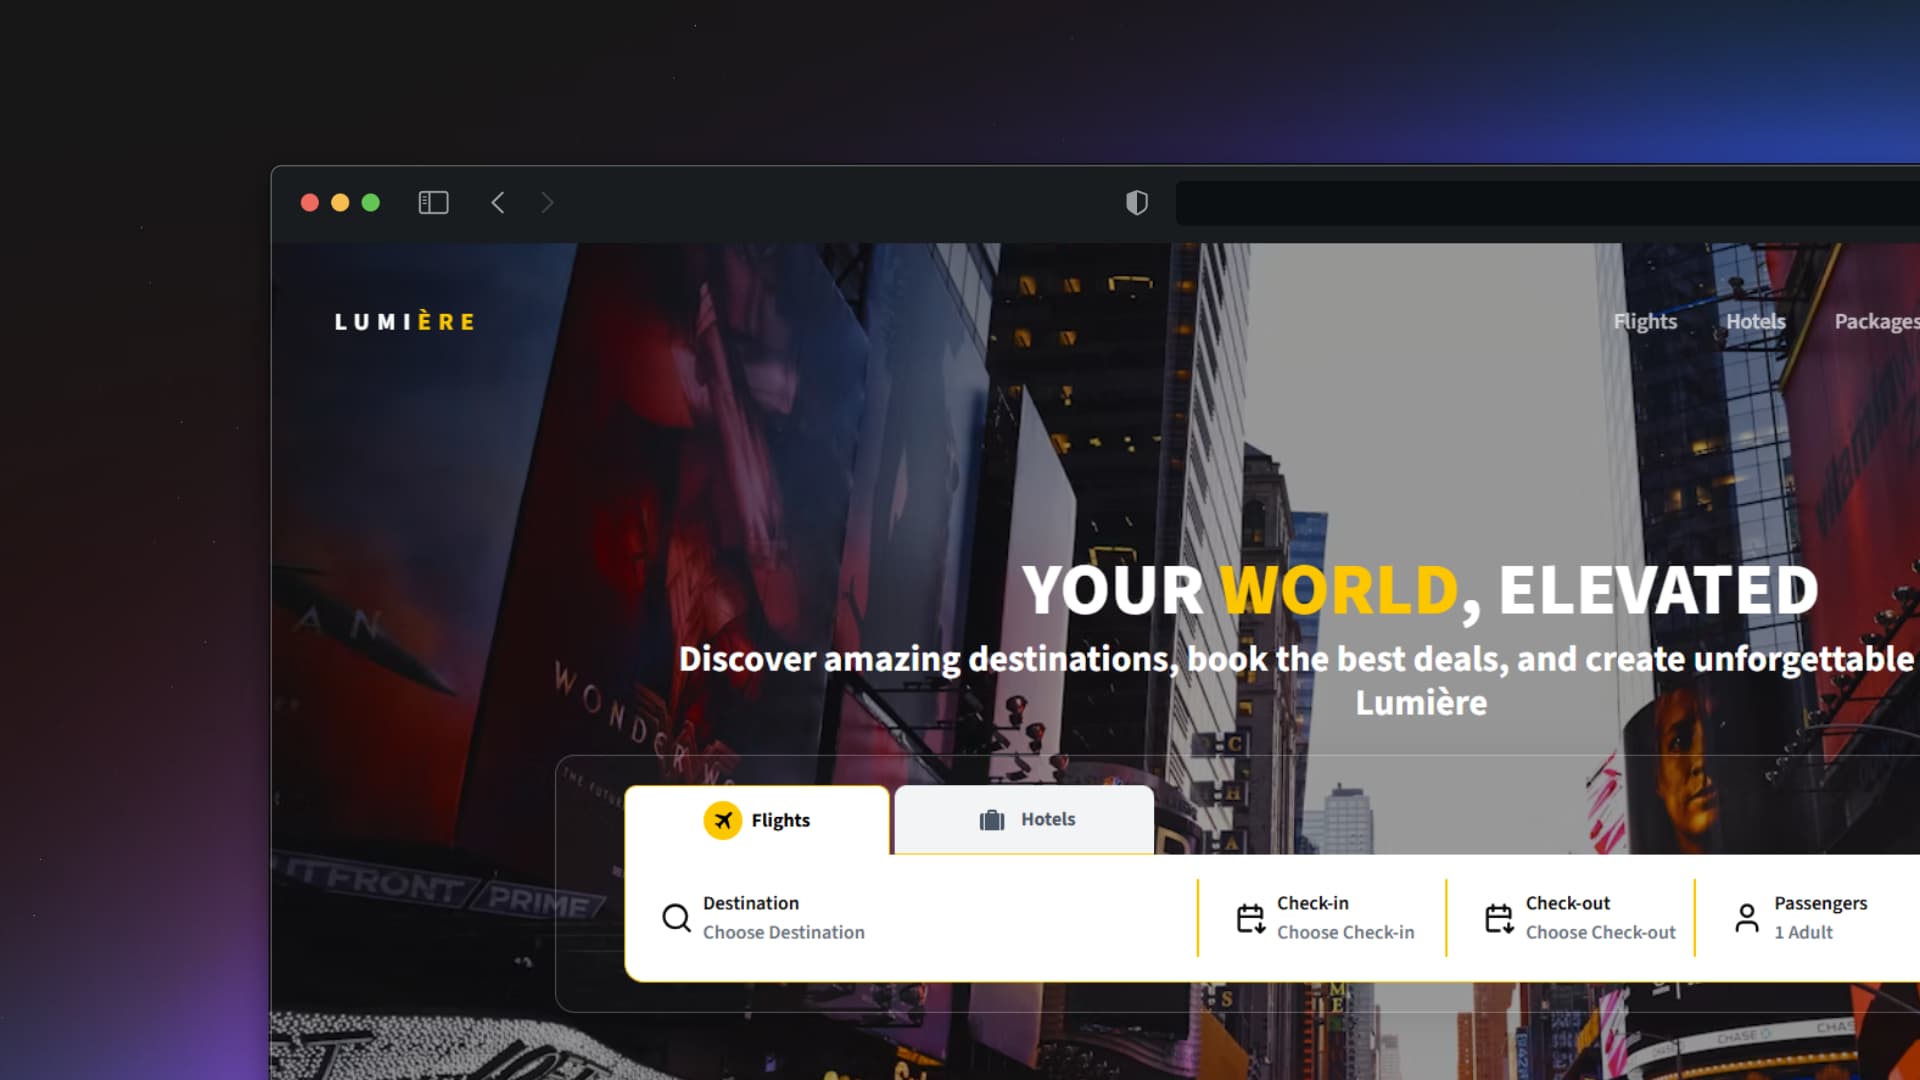Click the Passengers person icon
Viewport: 1920px width, 1080px height.
click(x=1747, y=918)
